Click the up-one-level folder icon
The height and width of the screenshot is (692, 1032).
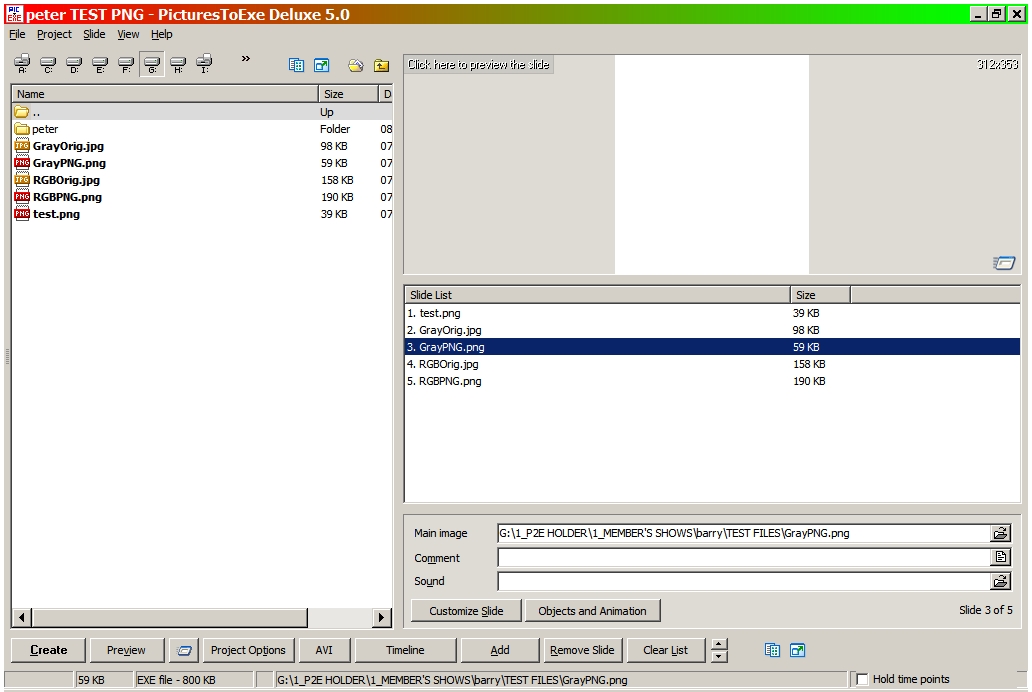(381, 66)
